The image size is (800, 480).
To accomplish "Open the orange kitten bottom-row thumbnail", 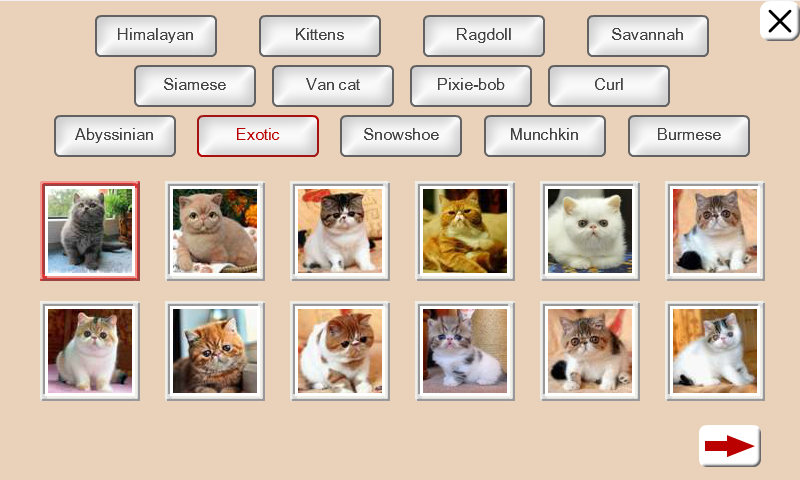I will point(215,351).
